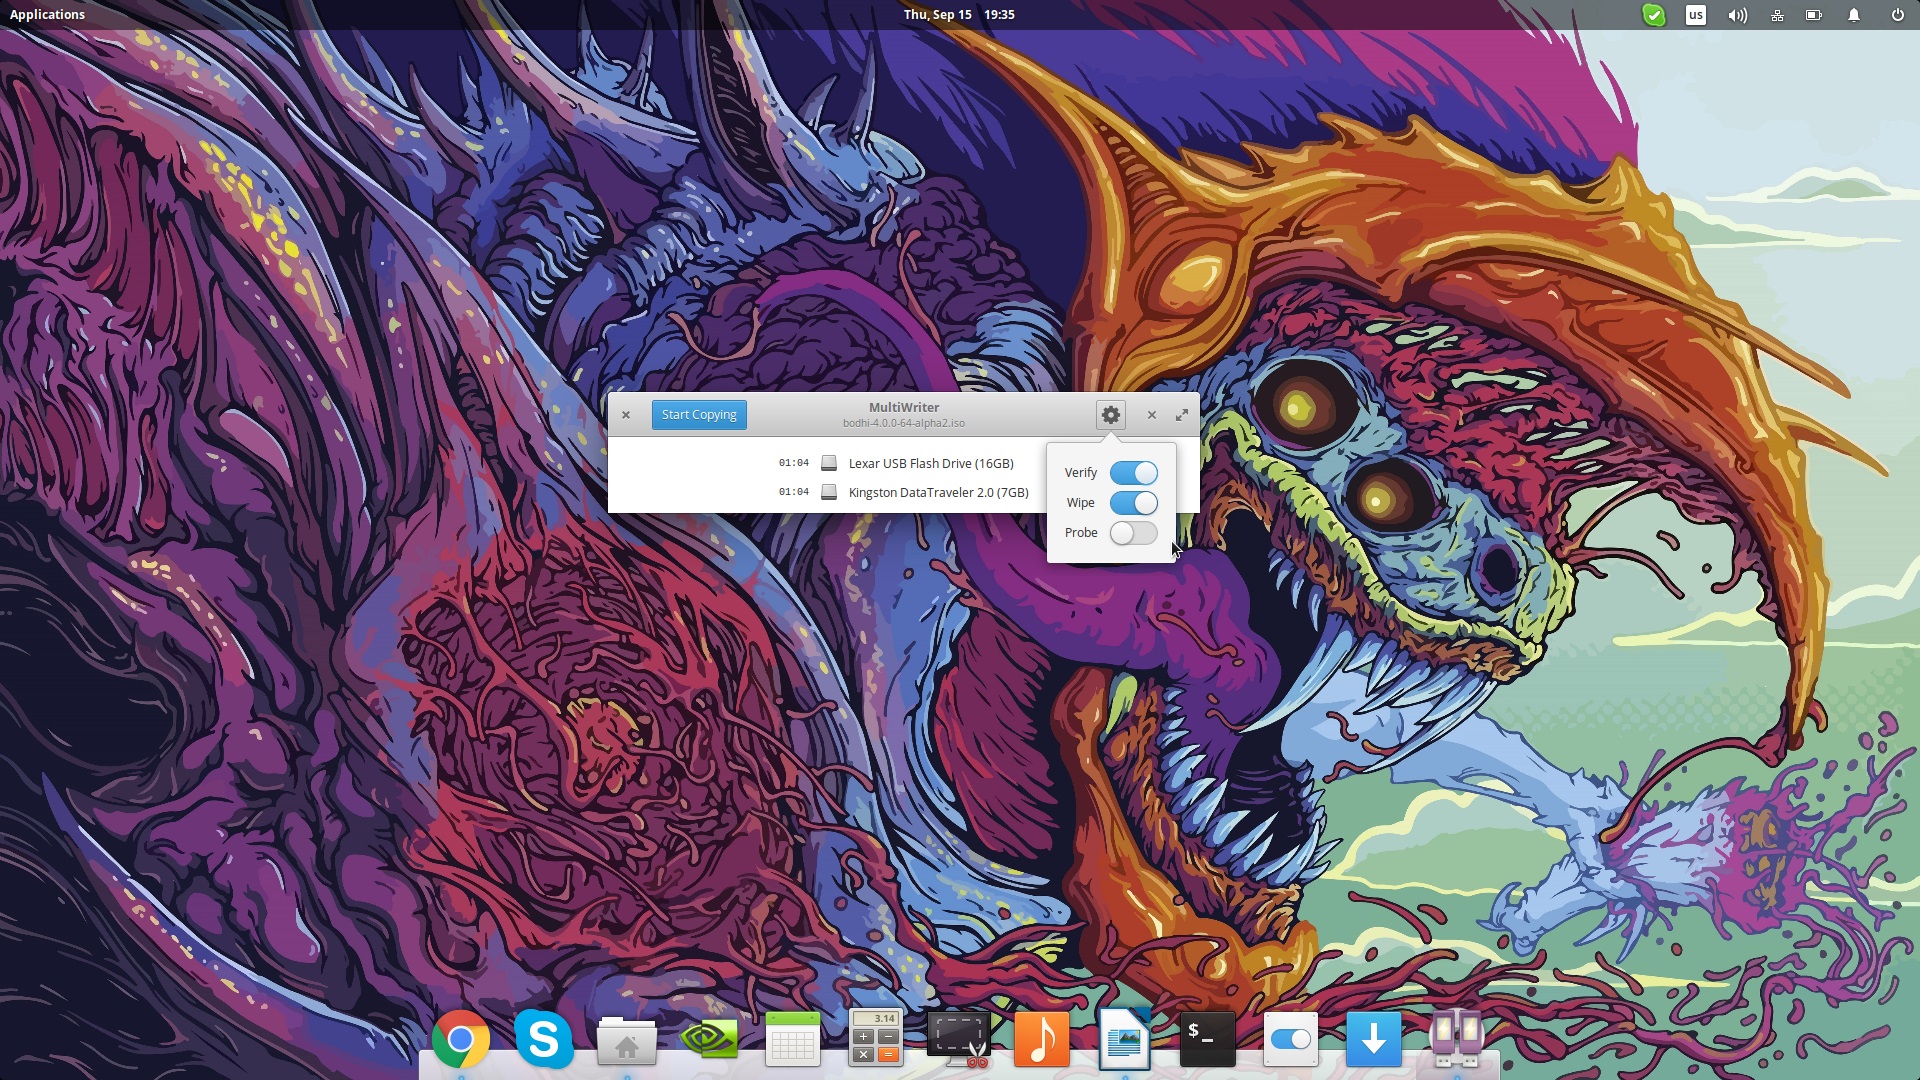Open the sound volume indicator
The width and height of the screenshot is (1920, 1080).
[1737, 15]
